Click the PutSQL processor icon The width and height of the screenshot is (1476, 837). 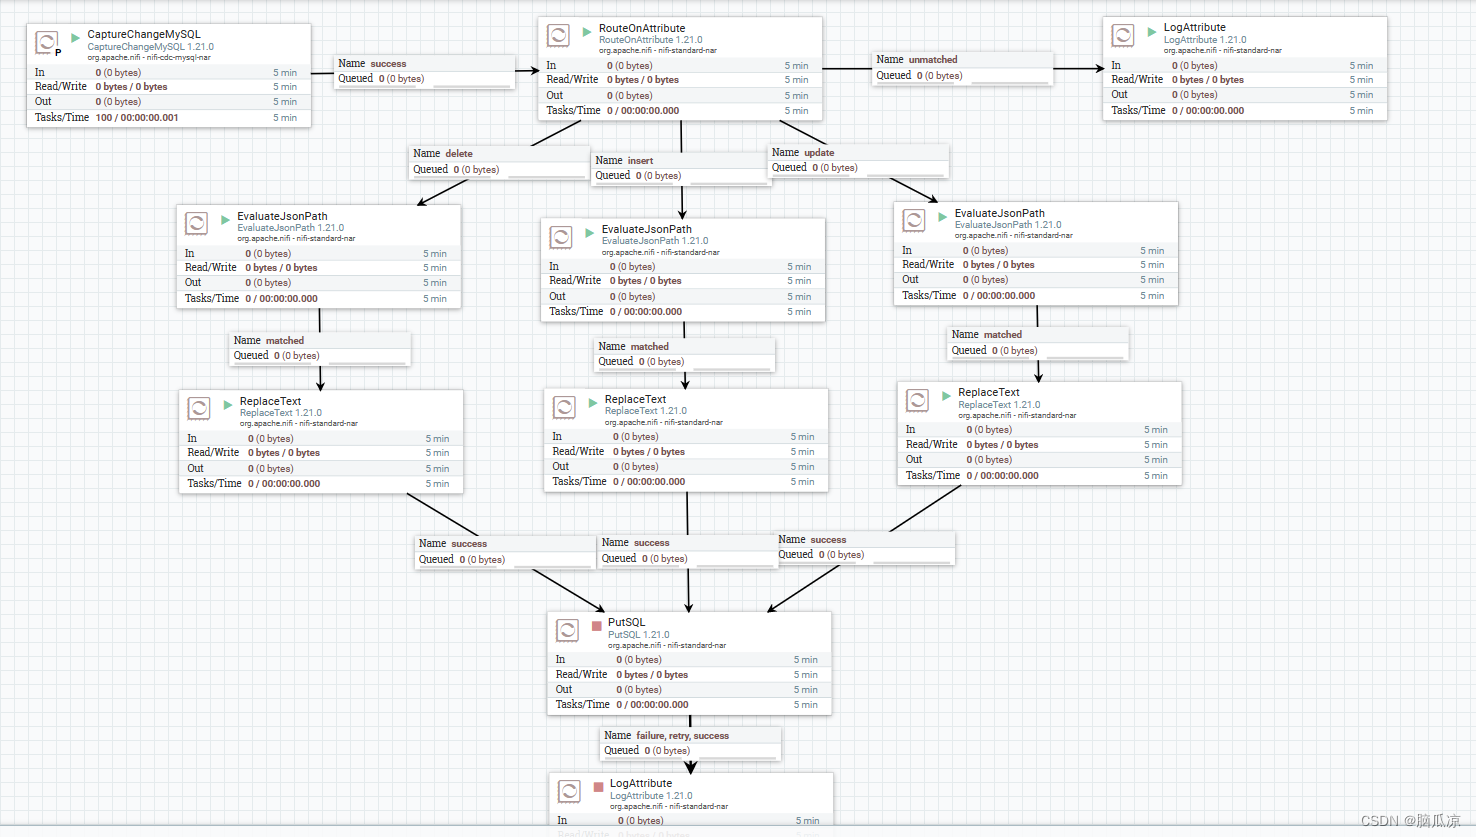point(567,630)
